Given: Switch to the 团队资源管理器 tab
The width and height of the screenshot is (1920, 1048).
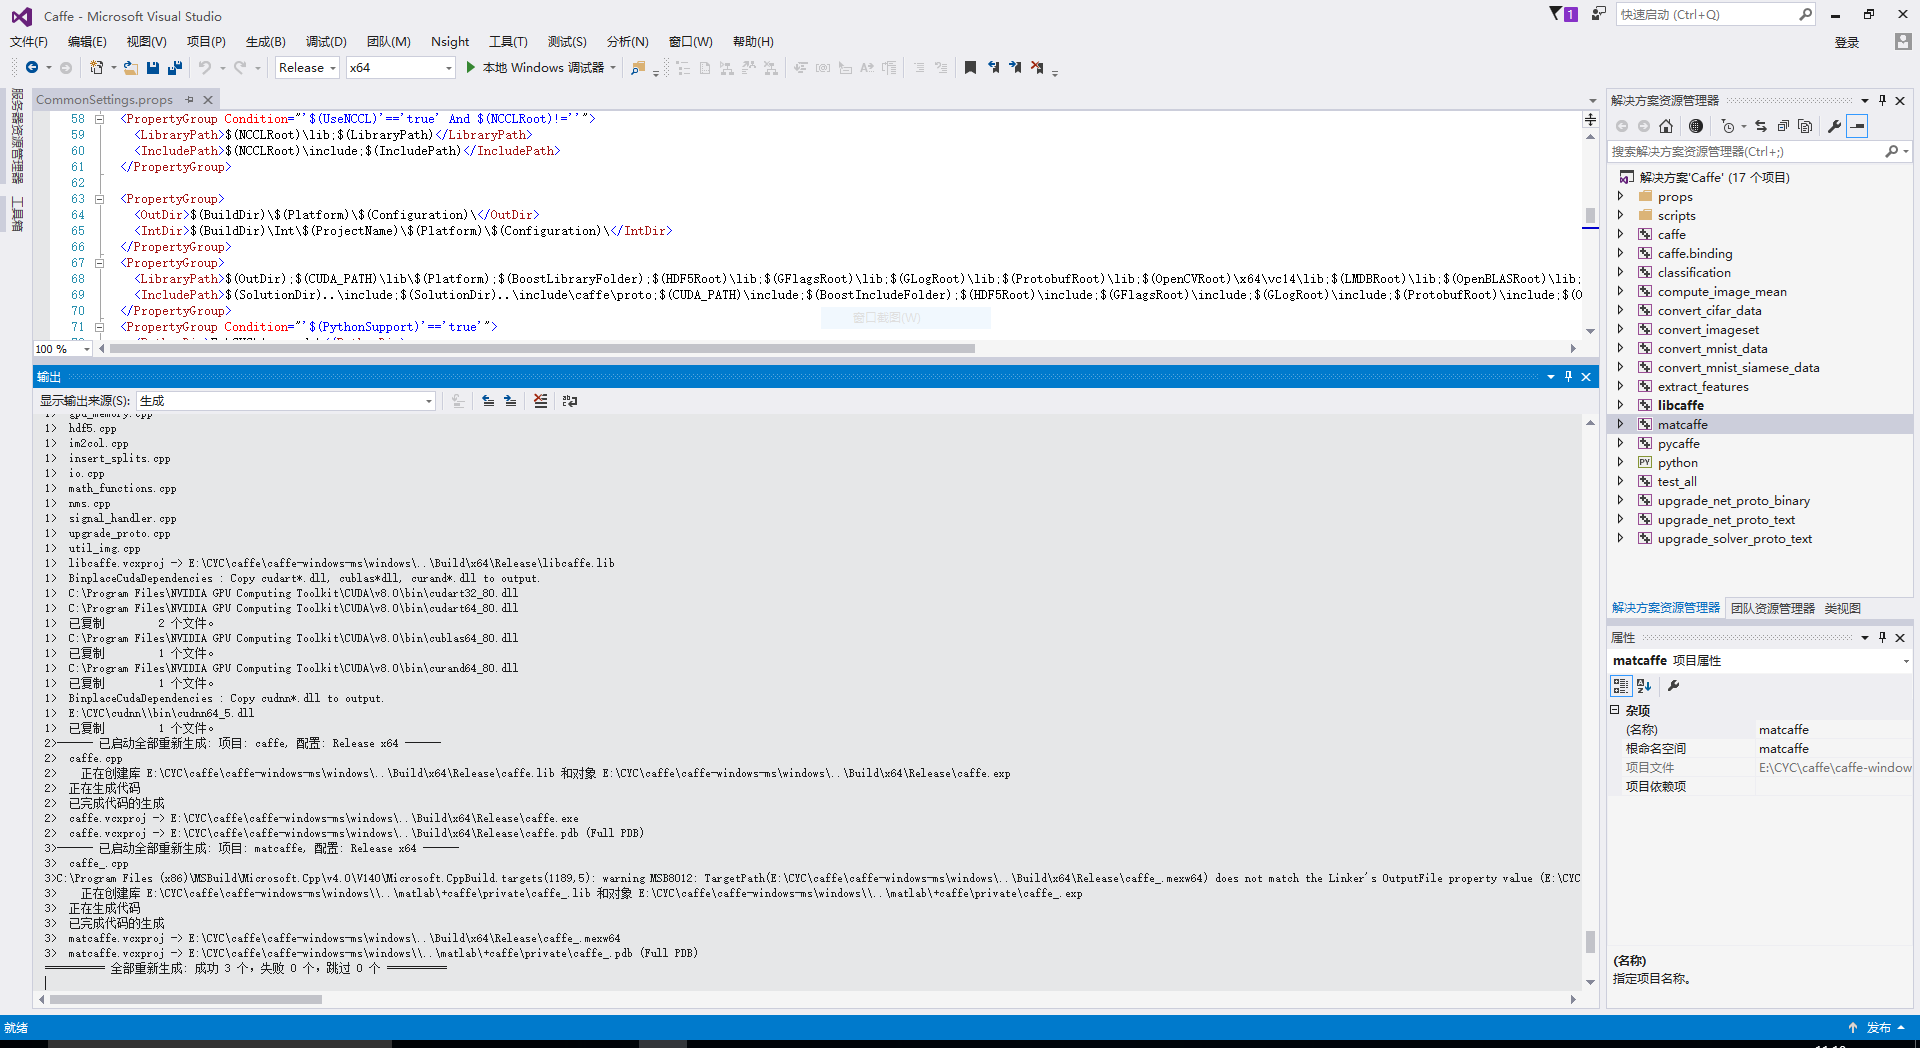Looking at the screenshot, I should pyautogui.click(x=1771, y=608).
